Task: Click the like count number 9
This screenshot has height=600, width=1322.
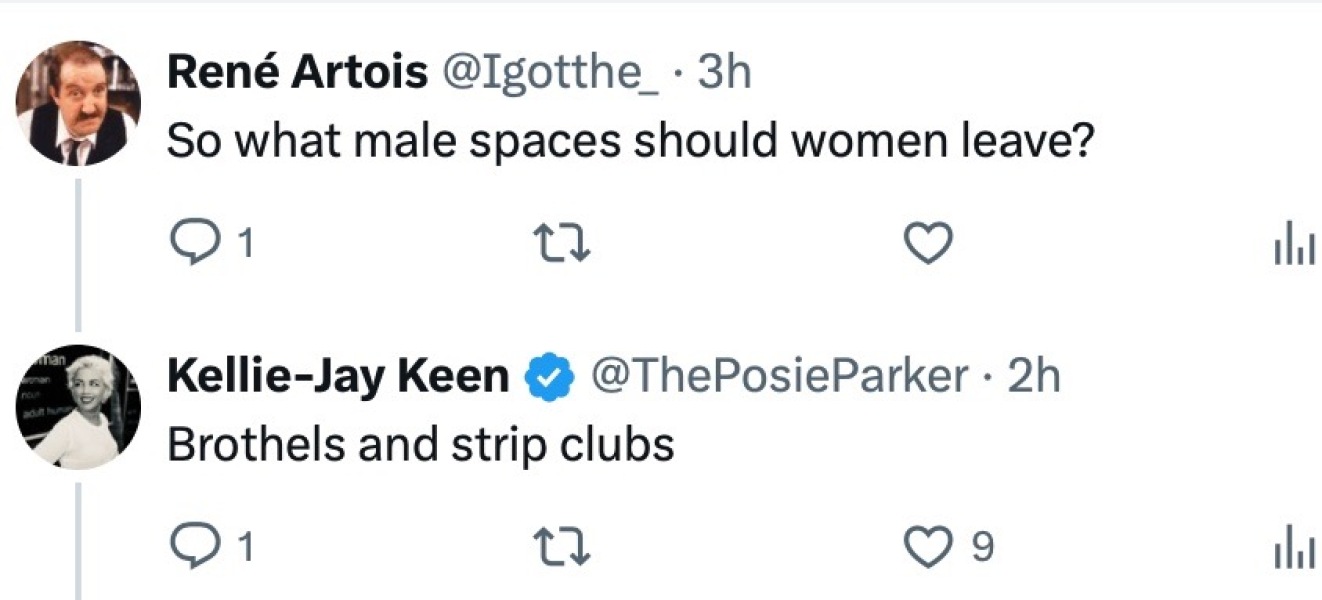Action: pos(982,546)
